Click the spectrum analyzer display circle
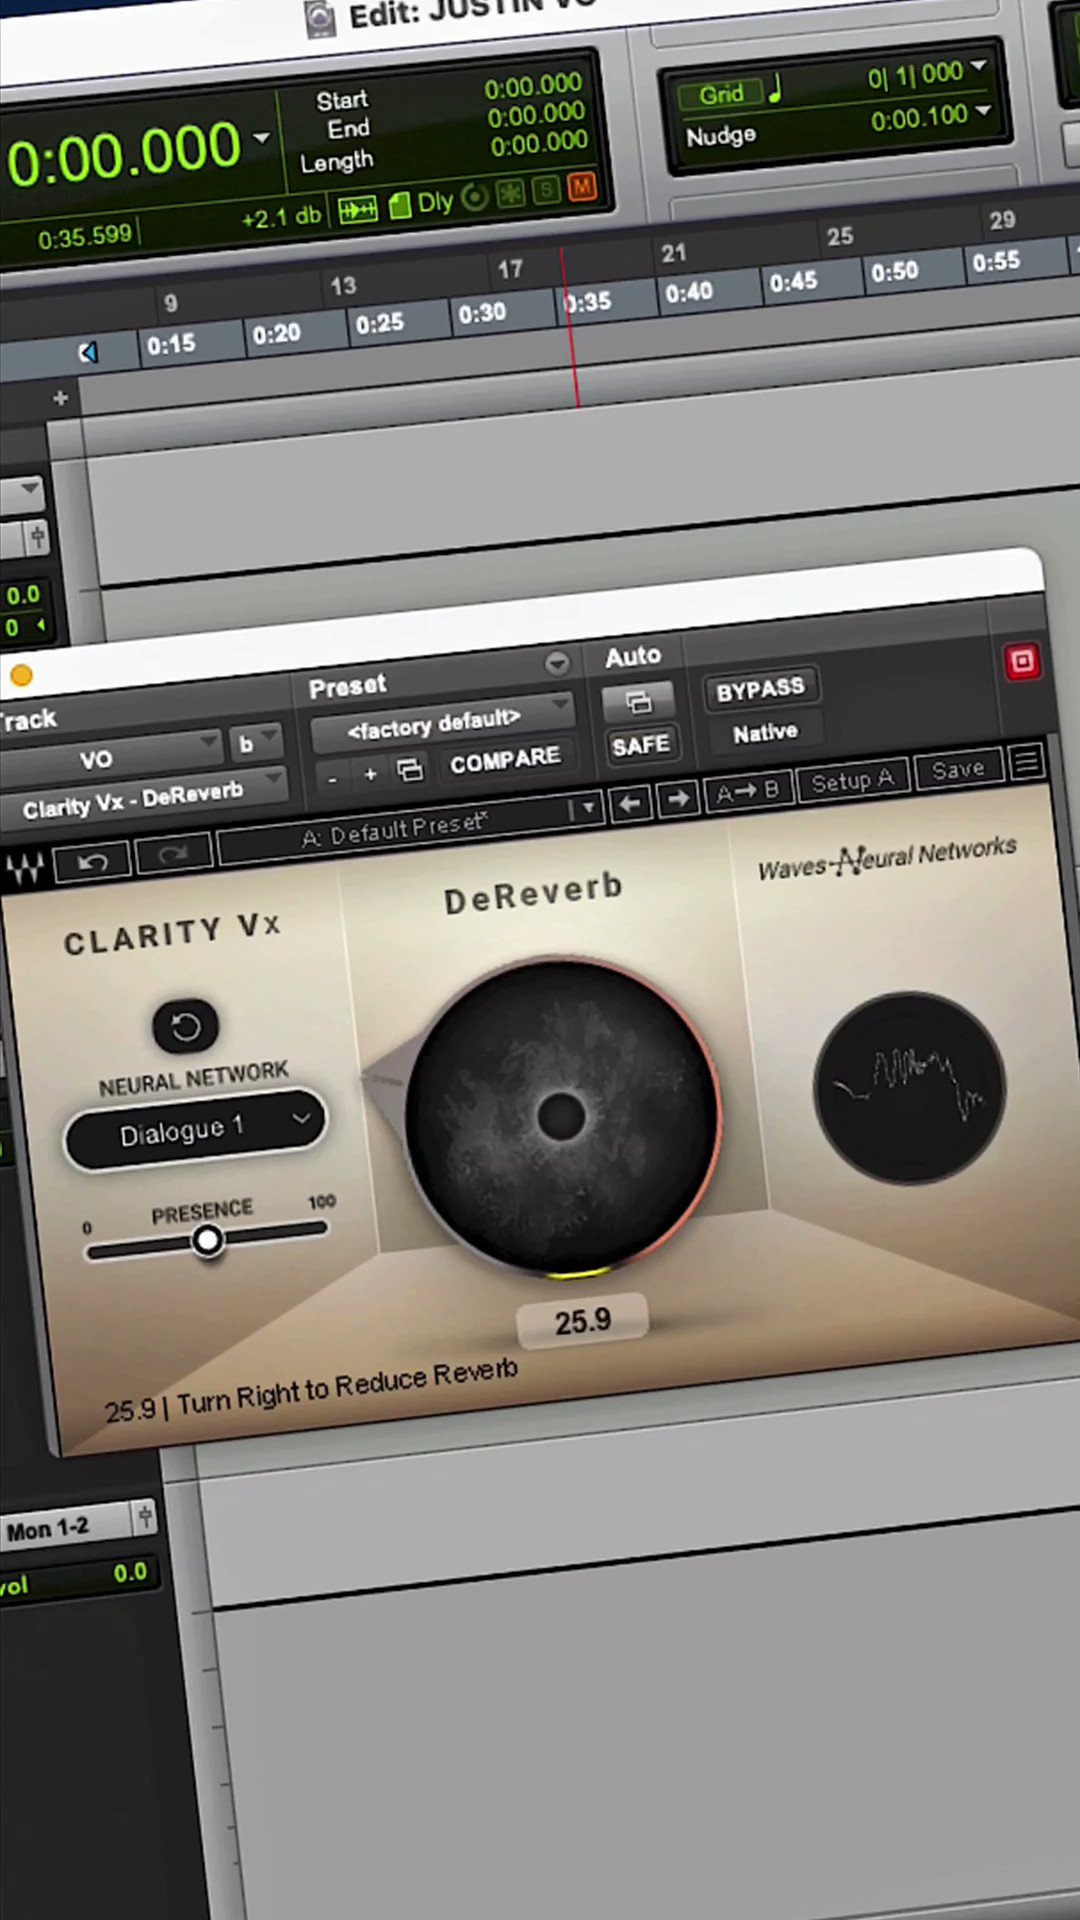The image size is (1080, 1920). (910, 1088)
